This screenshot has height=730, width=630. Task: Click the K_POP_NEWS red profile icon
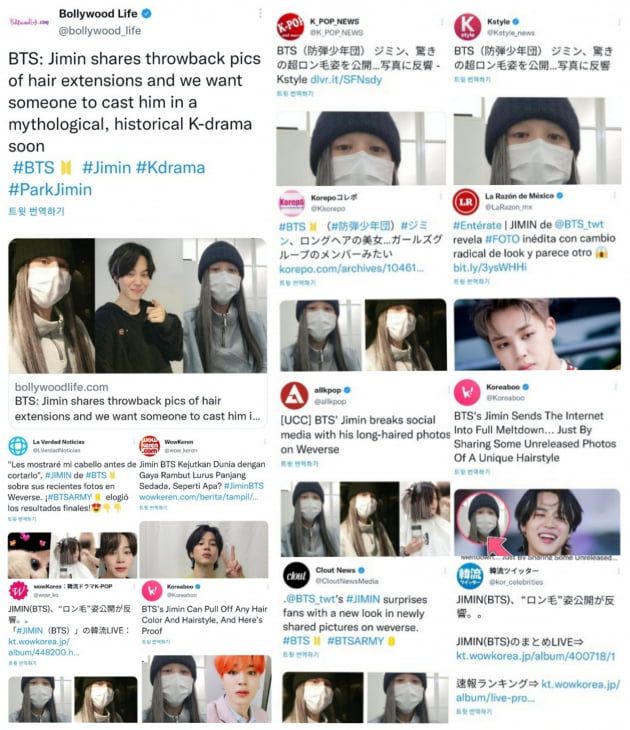[x=290, y=27]
